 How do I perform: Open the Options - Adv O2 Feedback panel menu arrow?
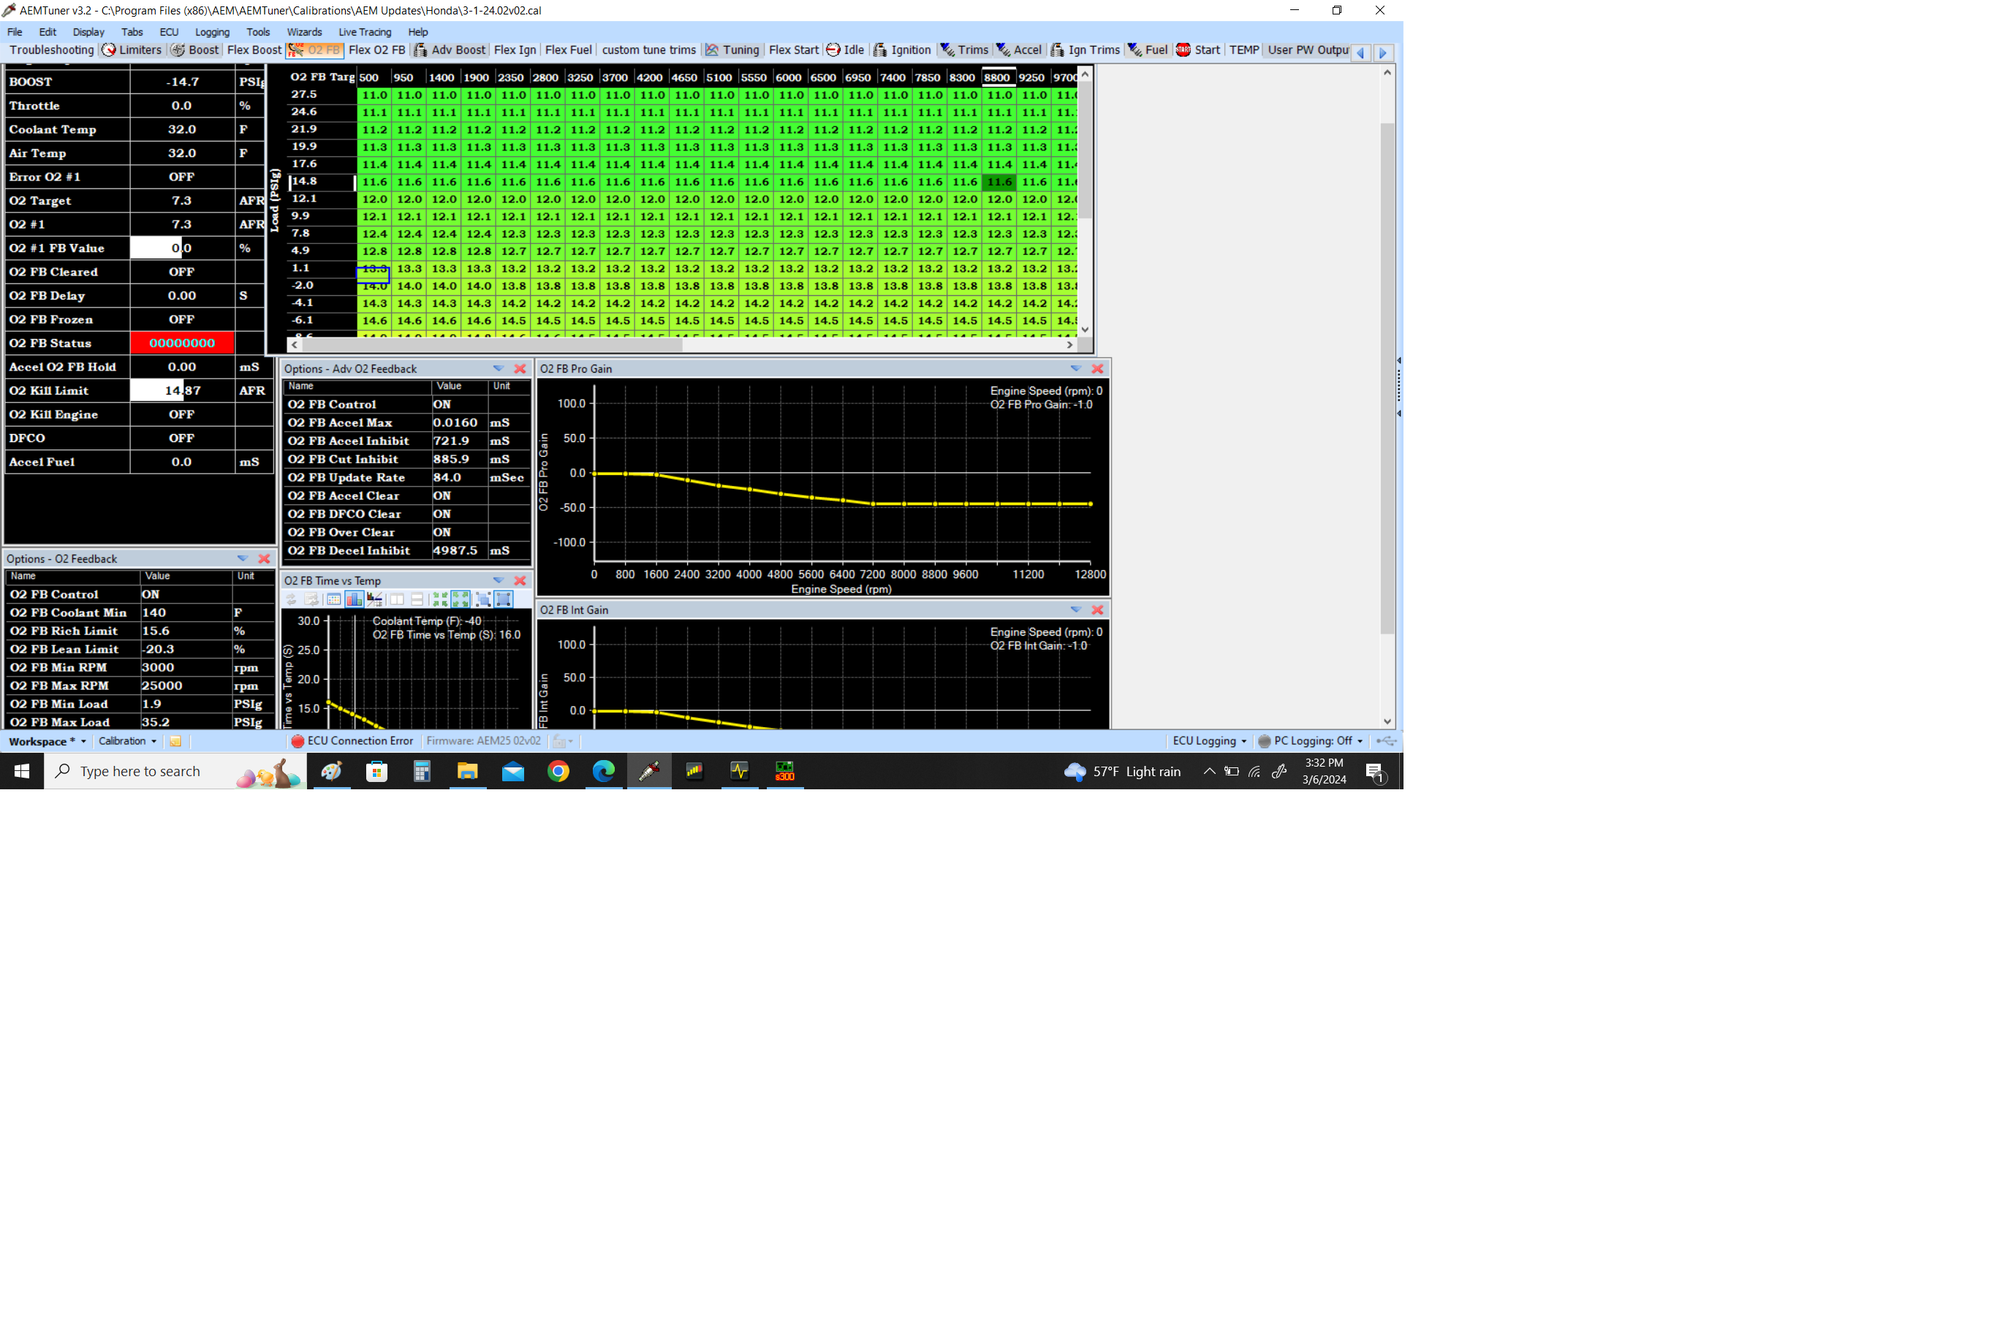pyautogui.click(x=498, y=369)
